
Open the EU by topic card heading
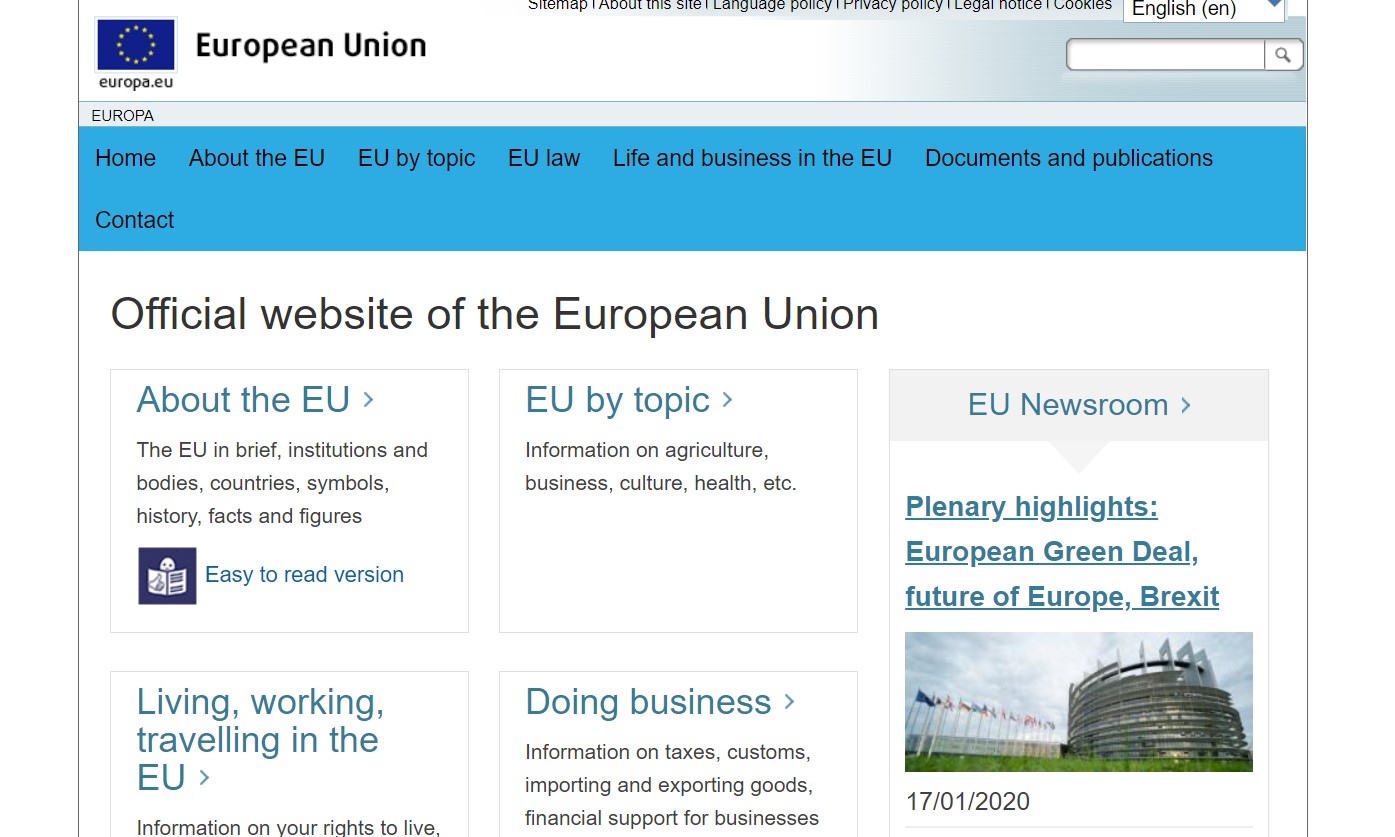click(629, 400)
